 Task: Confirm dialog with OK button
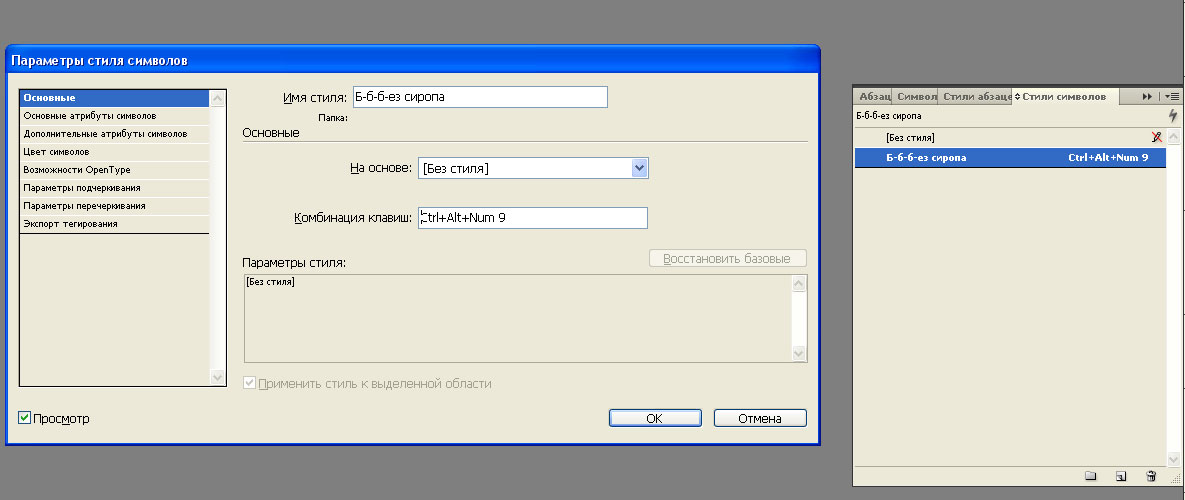655,418
